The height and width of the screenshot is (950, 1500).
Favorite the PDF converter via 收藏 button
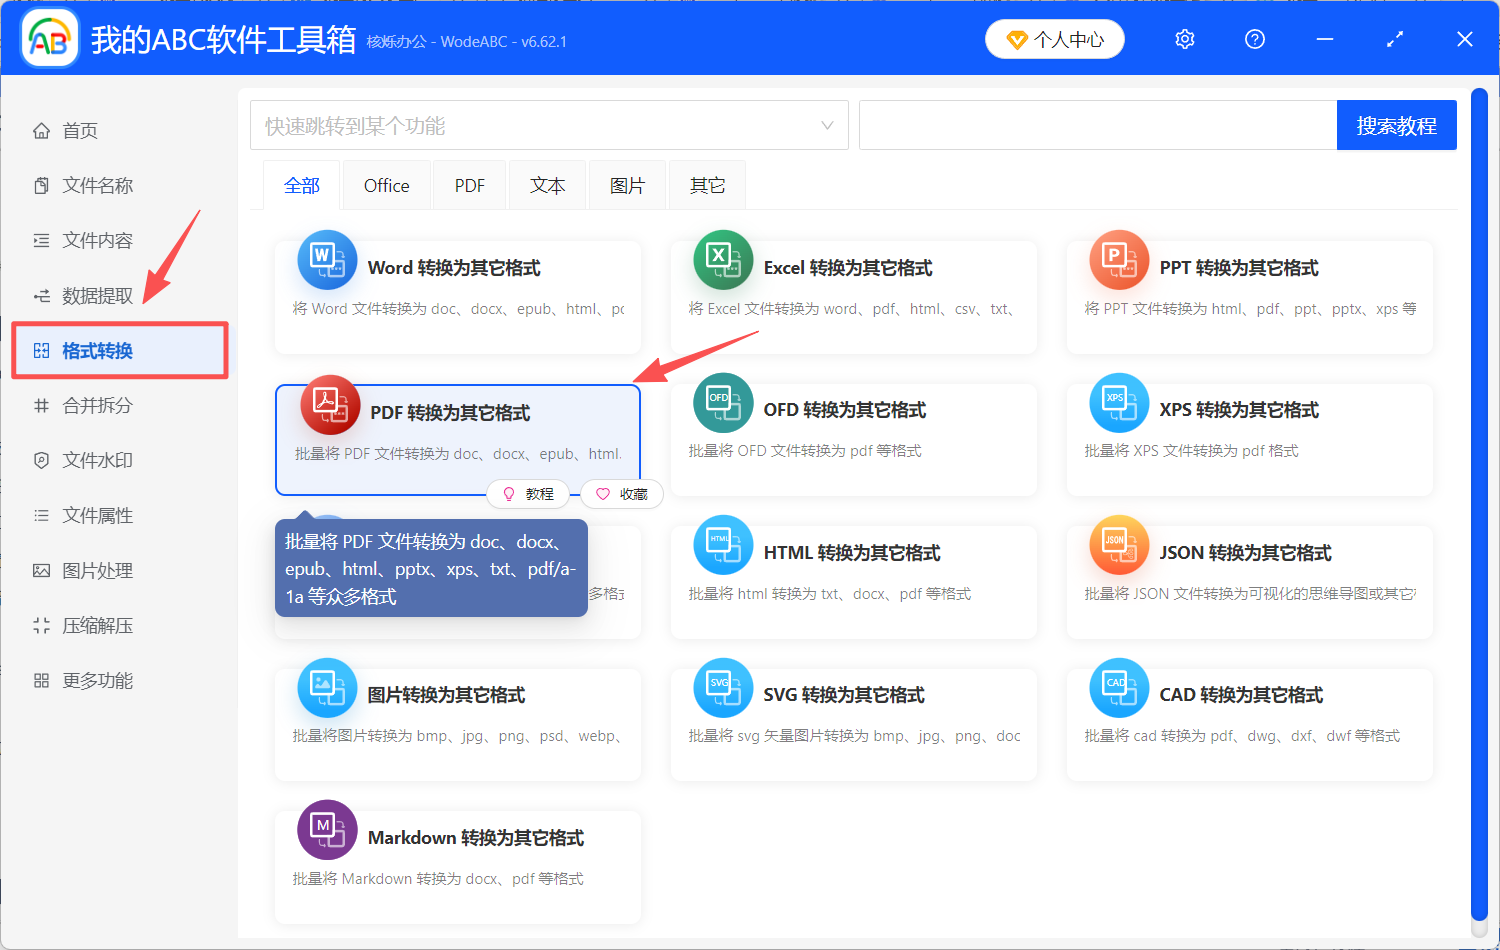621,493
